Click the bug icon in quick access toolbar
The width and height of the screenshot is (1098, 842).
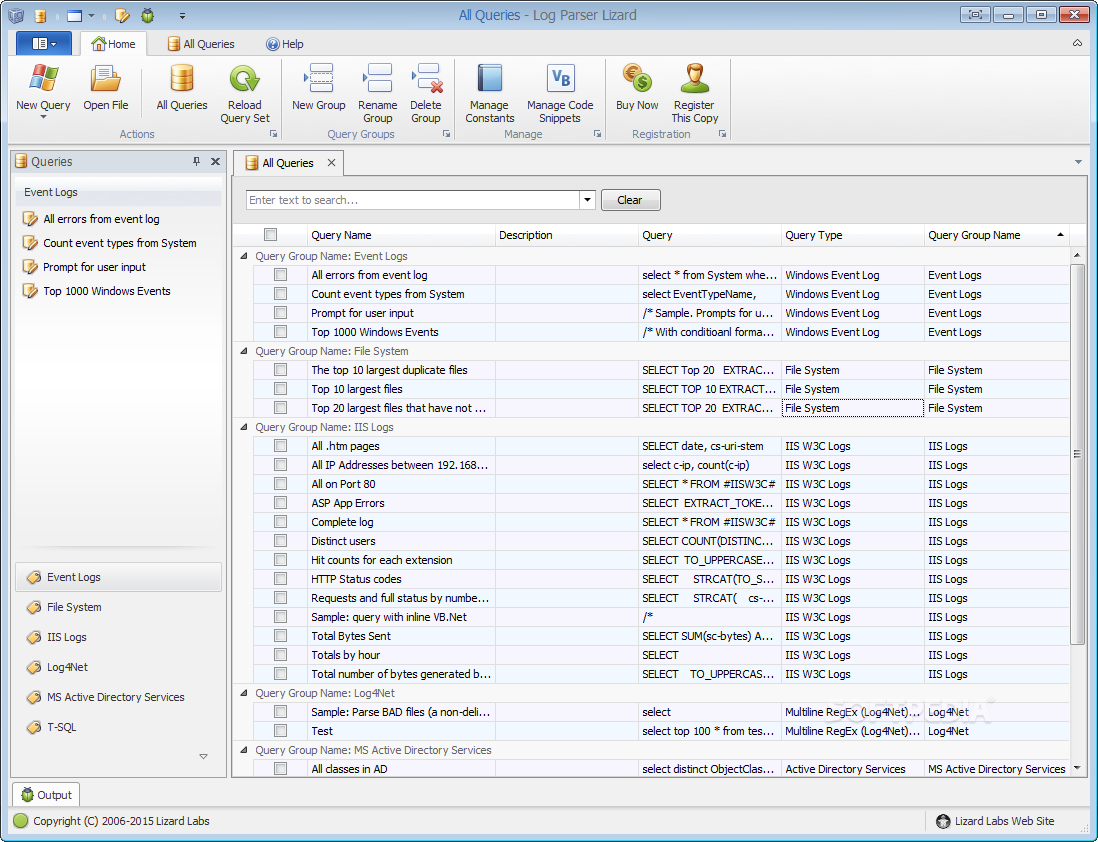pos(147,15)
